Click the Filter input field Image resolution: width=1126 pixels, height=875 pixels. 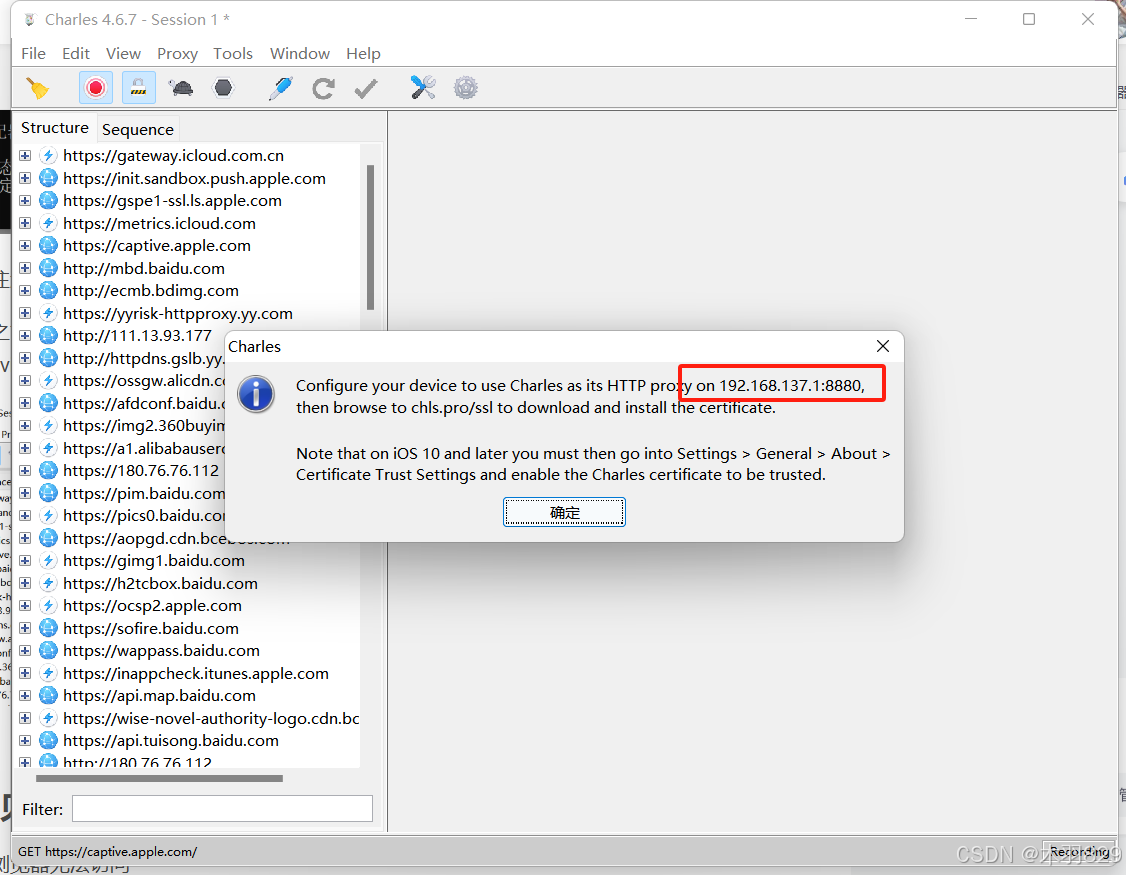[x=223, y=809]
